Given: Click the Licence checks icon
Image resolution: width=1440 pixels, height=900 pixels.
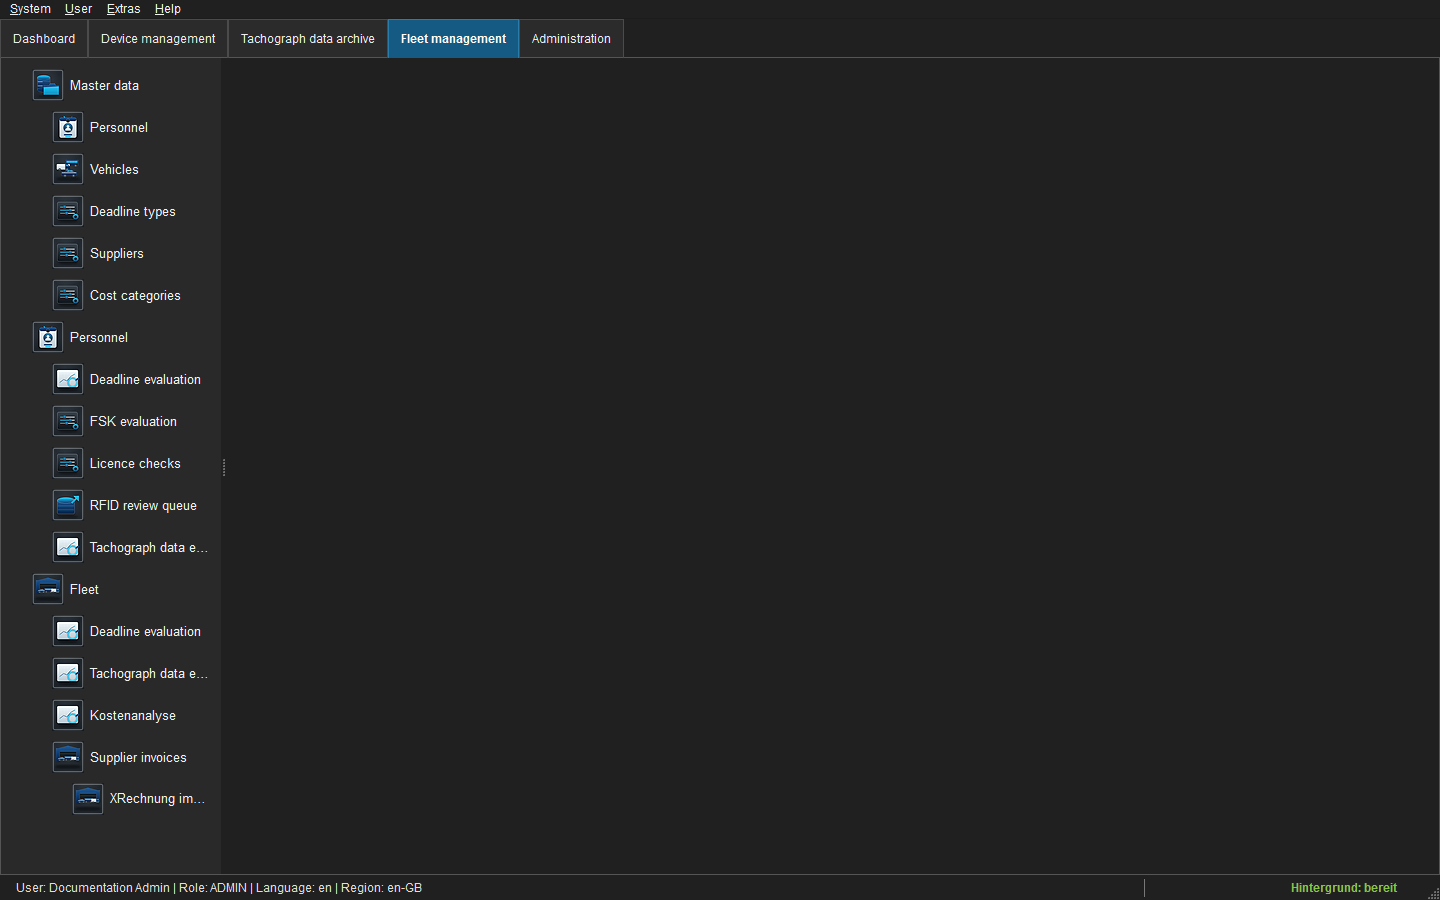Looking at the screenshot, I should coord(68,463).
